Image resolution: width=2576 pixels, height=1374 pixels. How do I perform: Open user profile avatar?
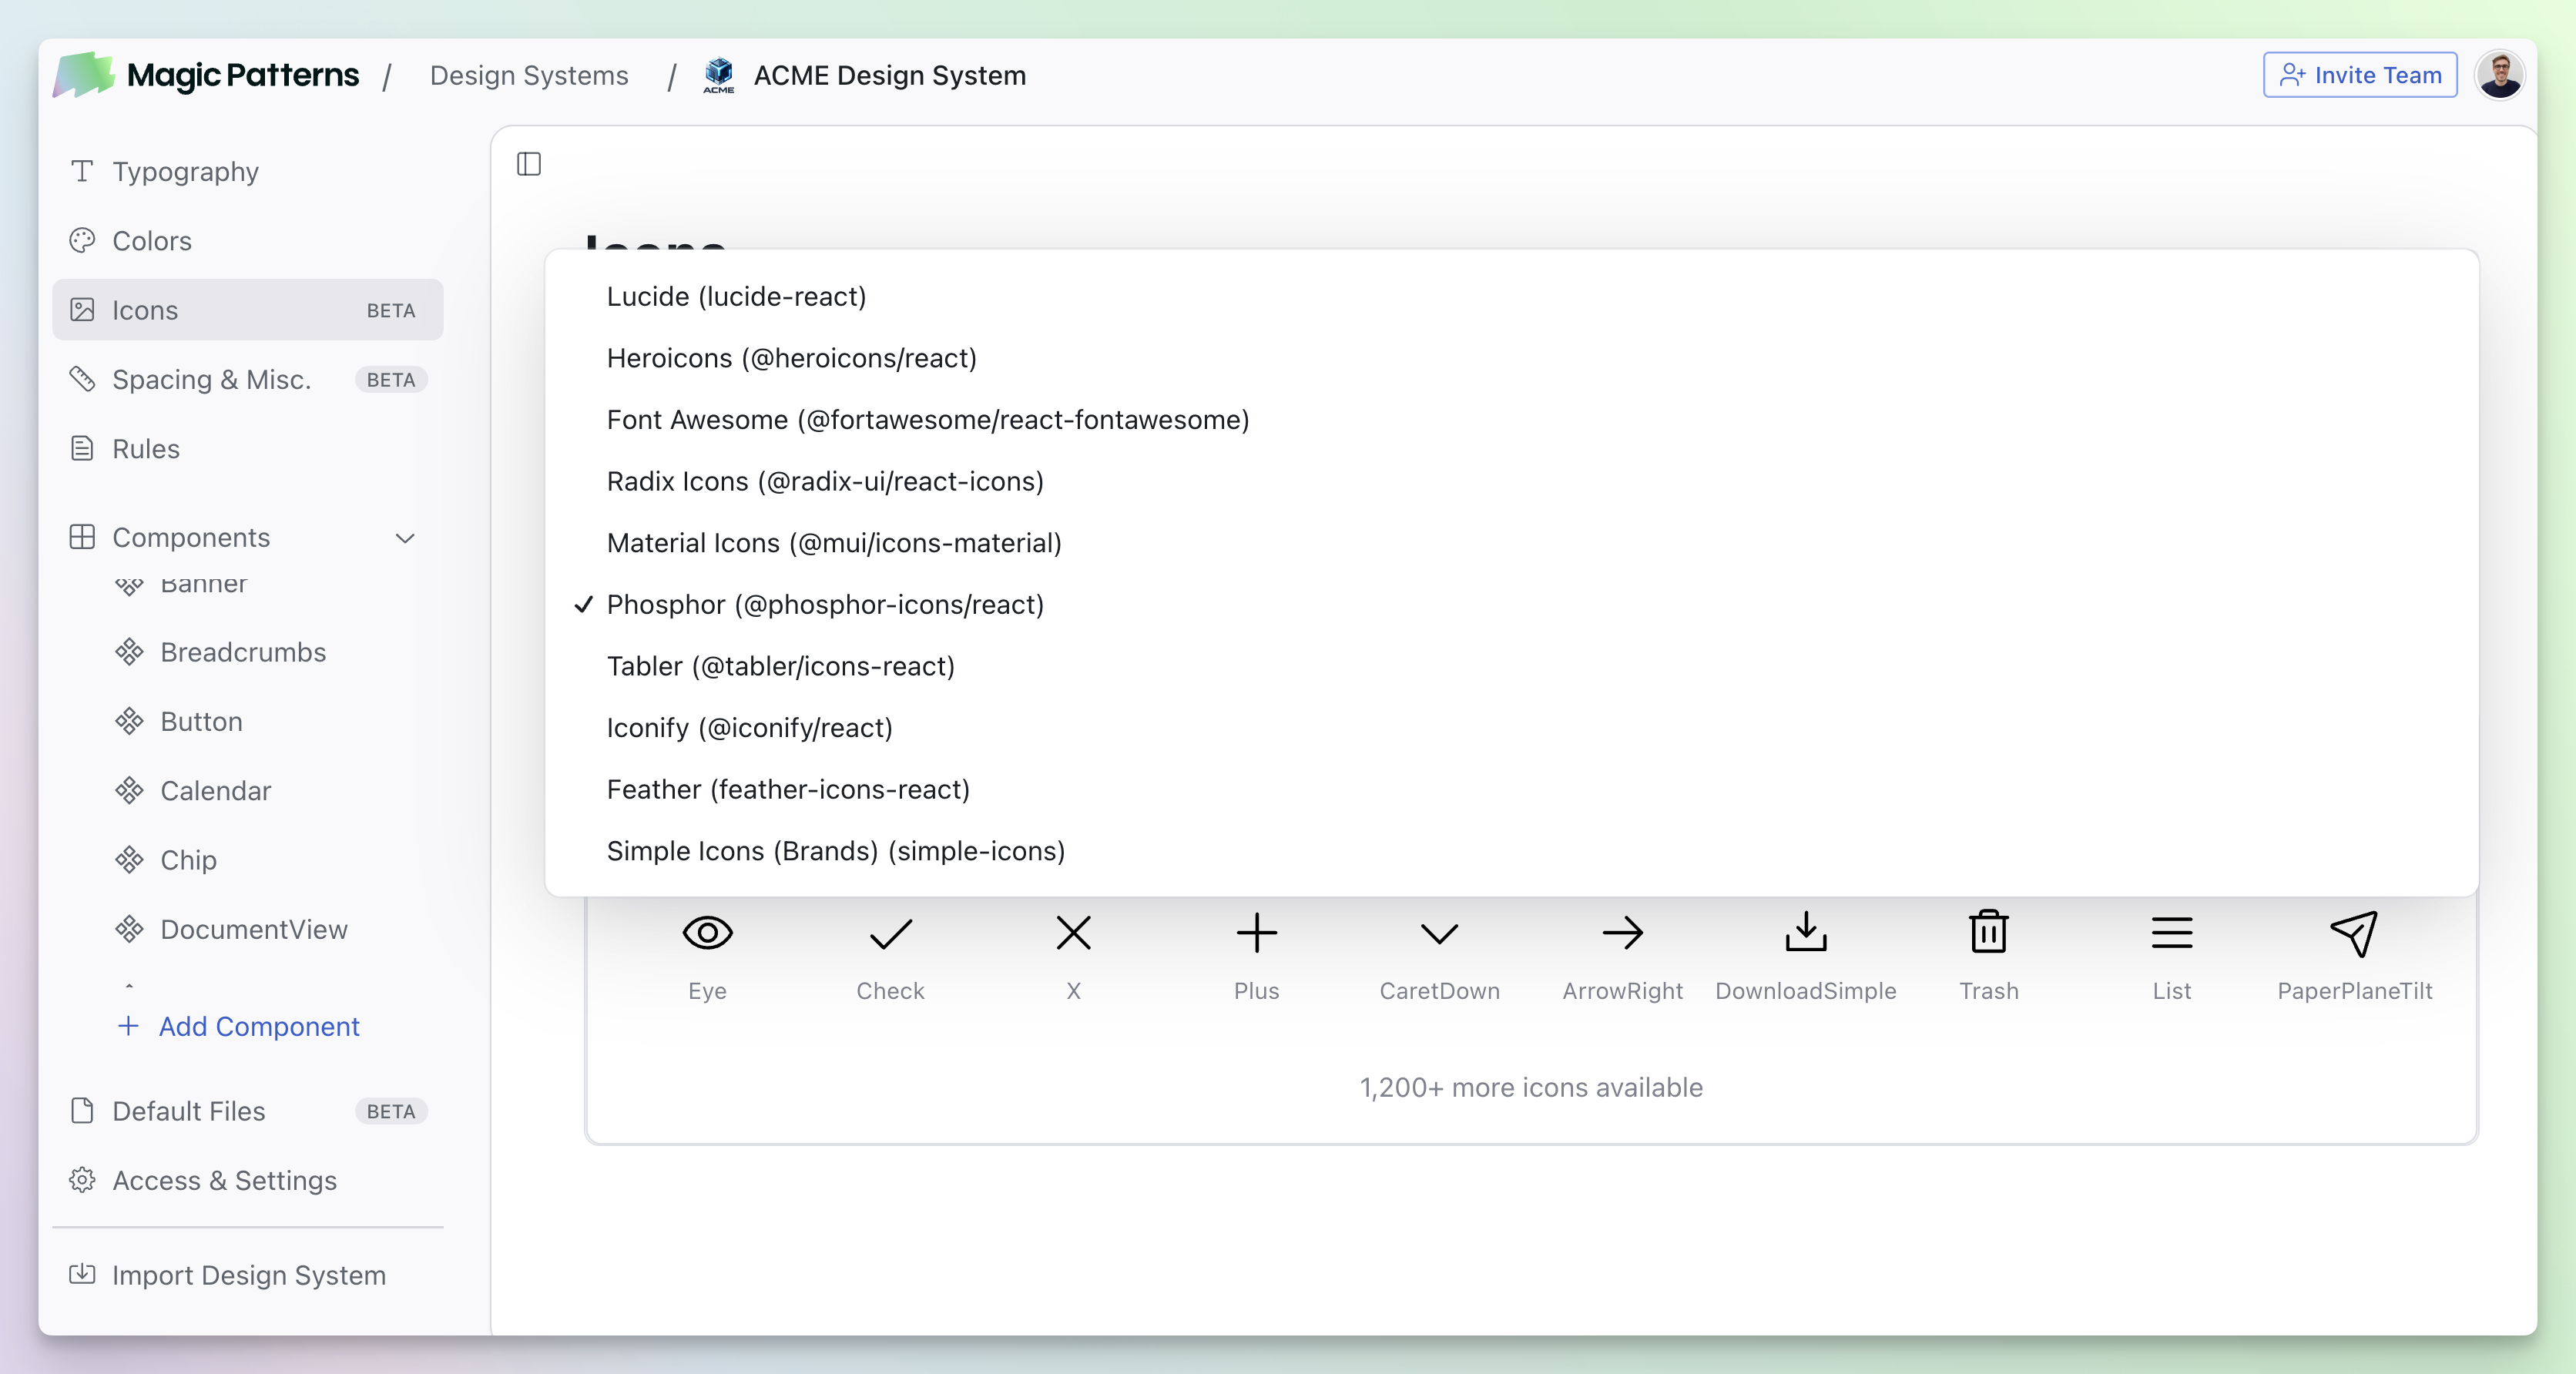coord(2499,75)
